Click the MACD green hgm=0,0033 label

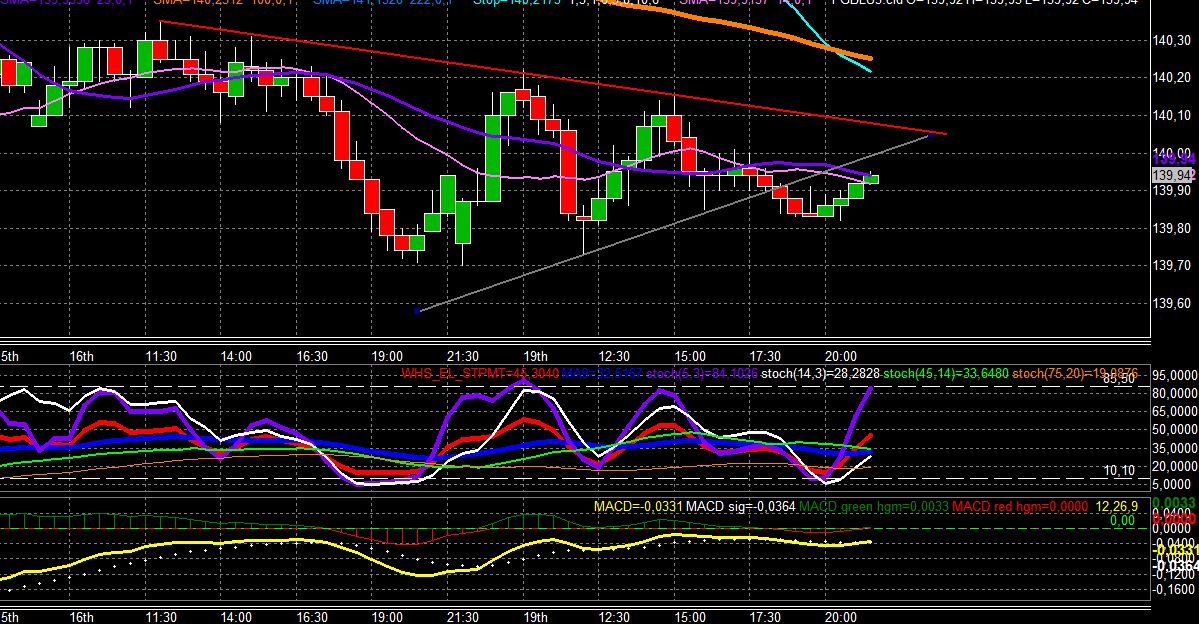(x=873, y=506)
